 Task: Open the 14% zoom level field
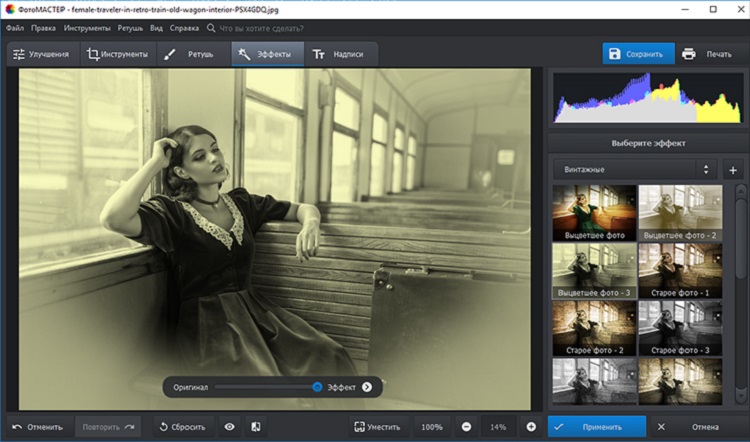tap(499, 427)
